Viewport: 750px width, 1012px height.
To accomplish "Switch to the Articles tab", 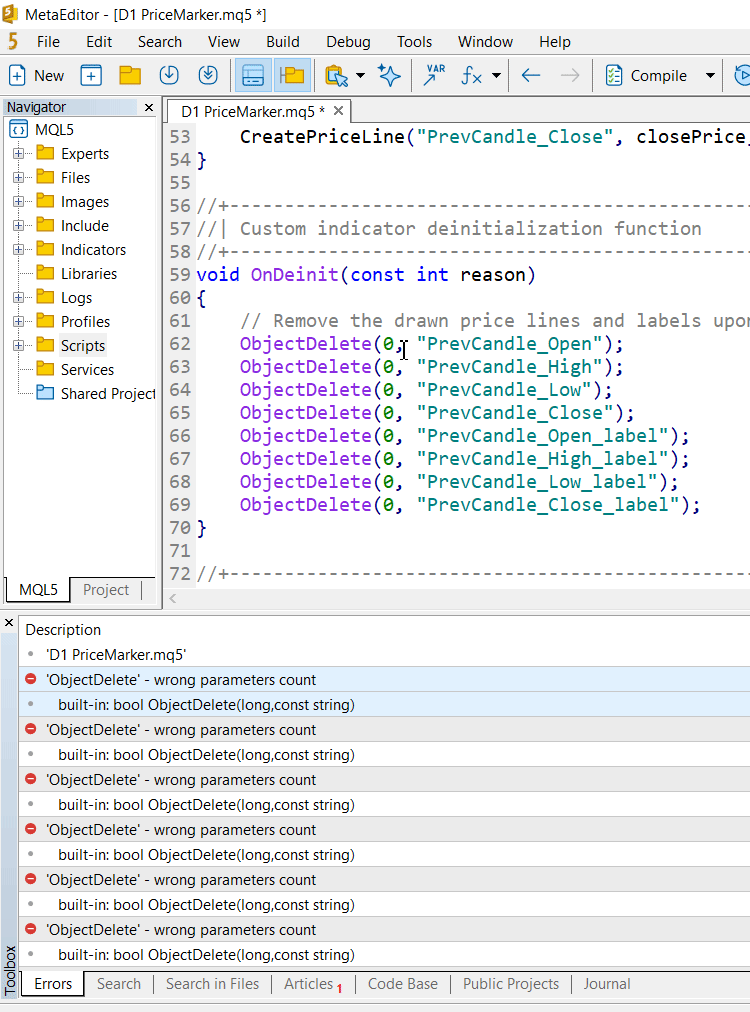I will [x=312, y=984].
